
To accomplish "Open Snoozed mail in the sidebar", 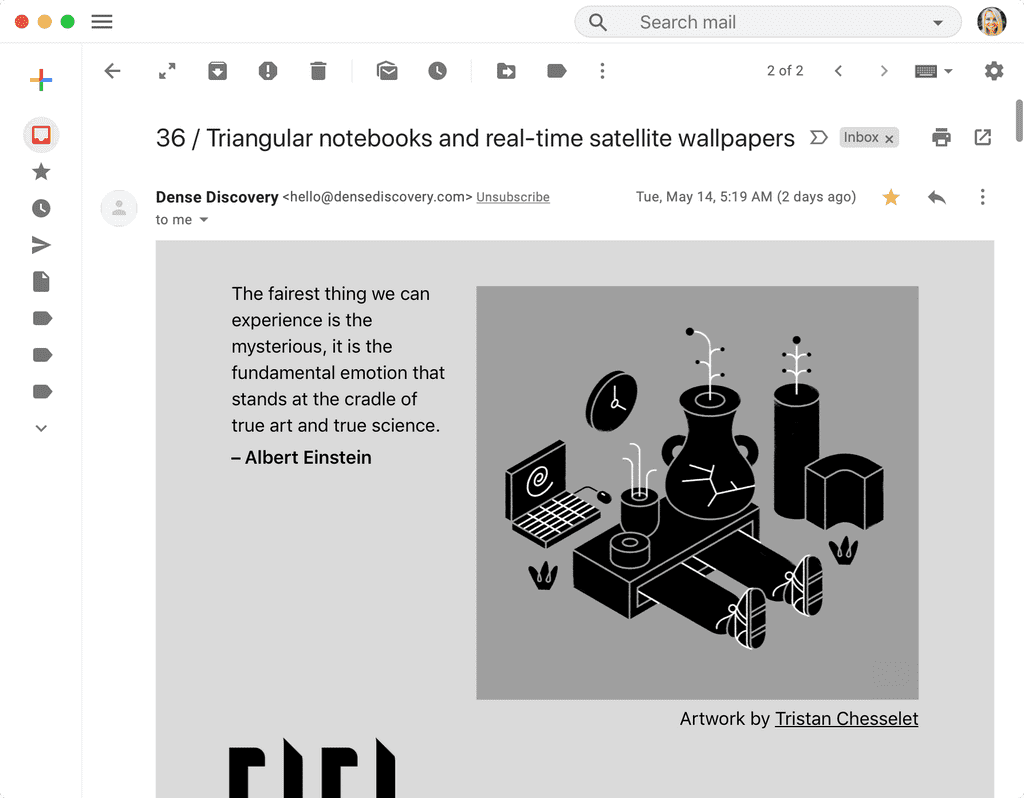I will (x=41, y=208).
